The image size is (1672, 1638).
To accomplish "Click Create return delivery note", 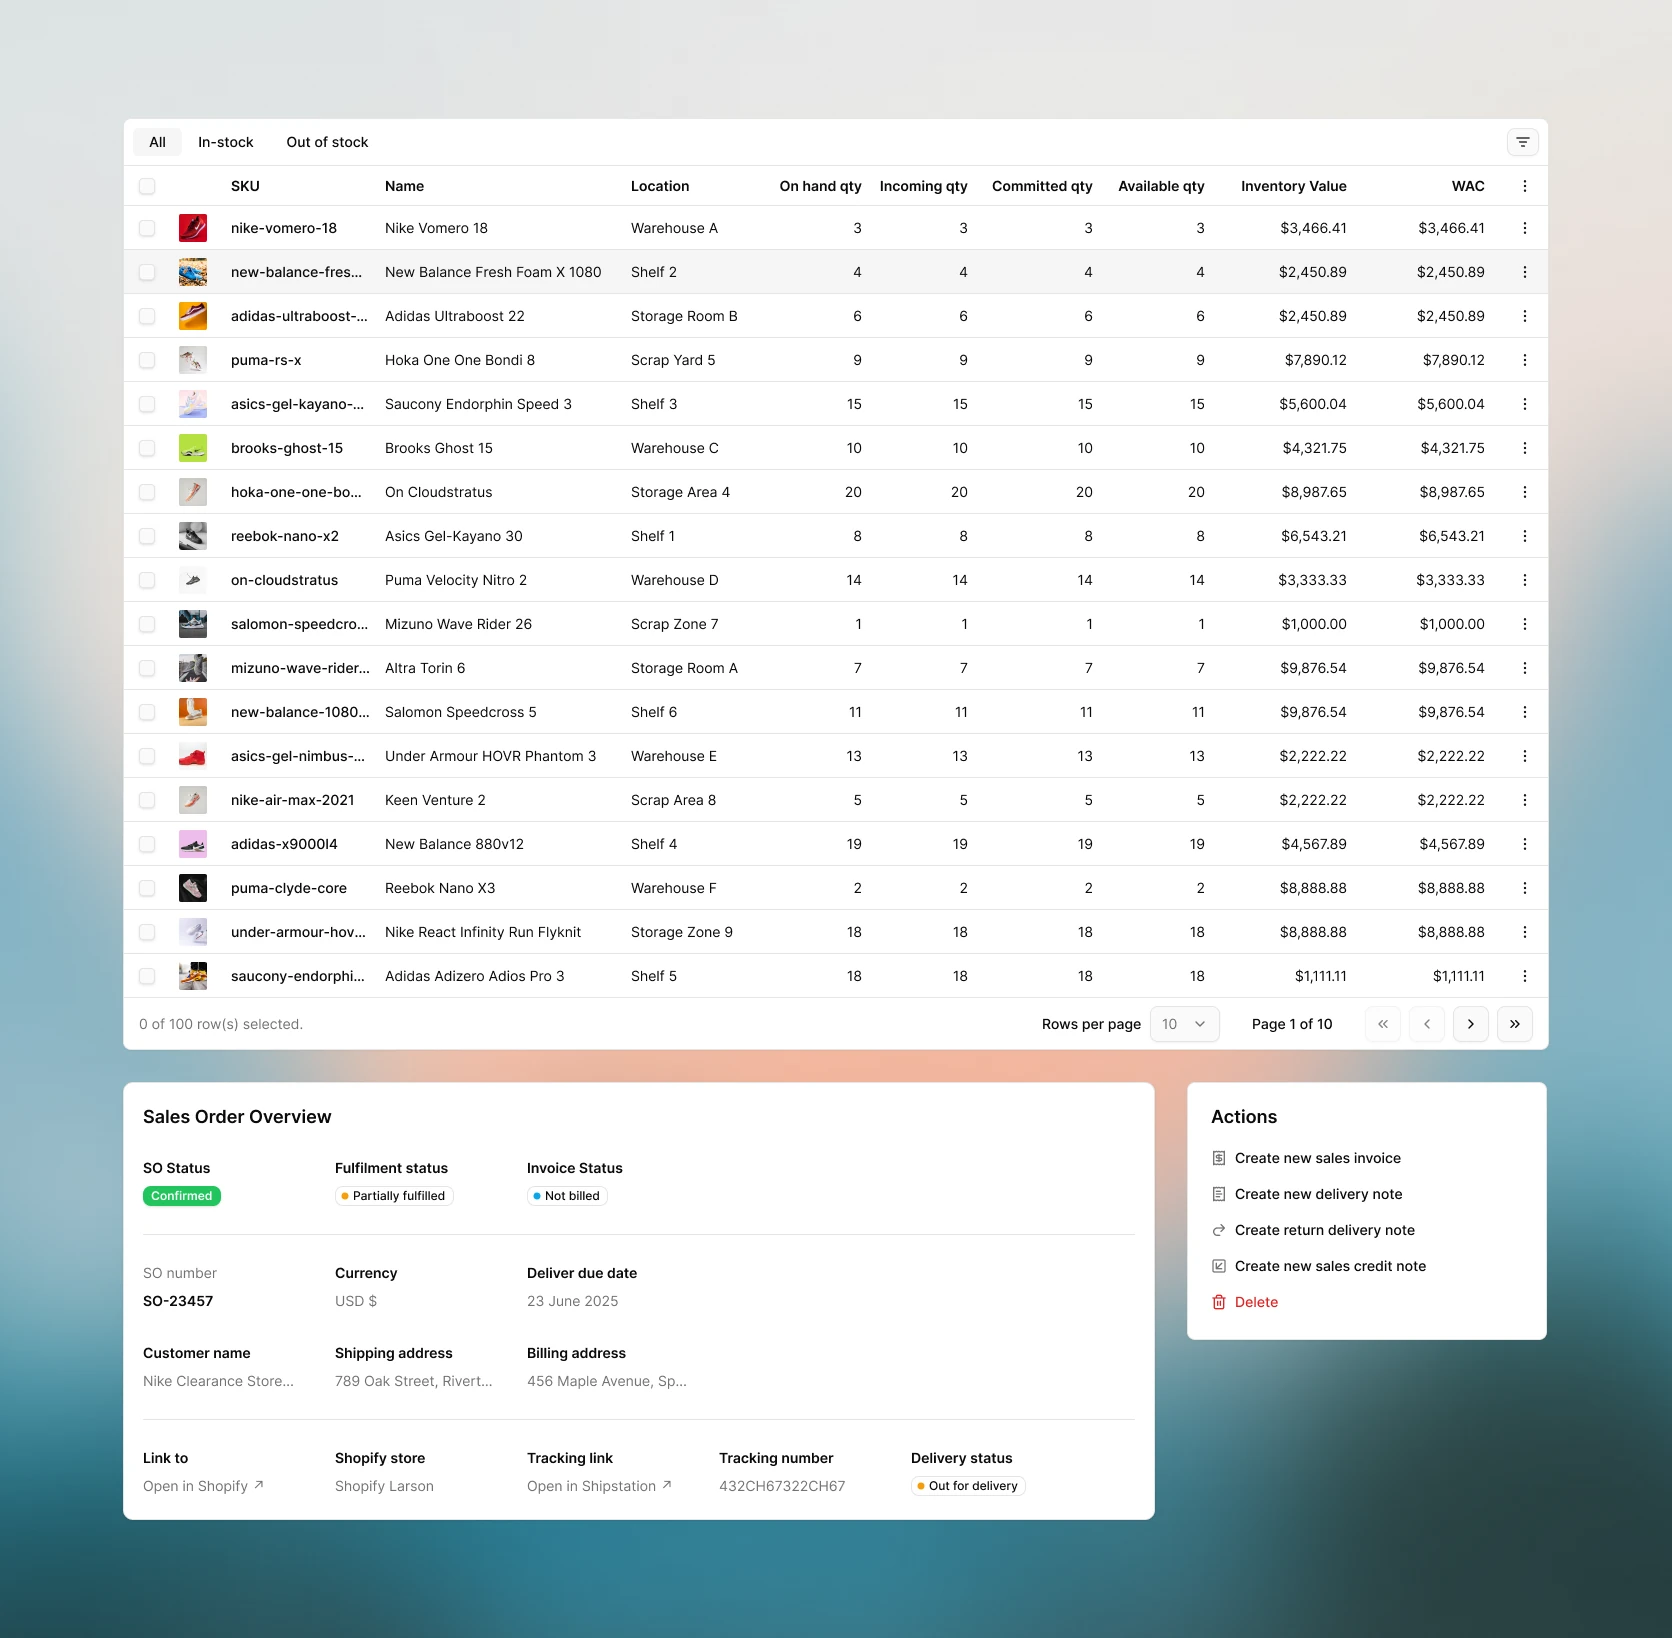I will (x=1325, y=1230).
